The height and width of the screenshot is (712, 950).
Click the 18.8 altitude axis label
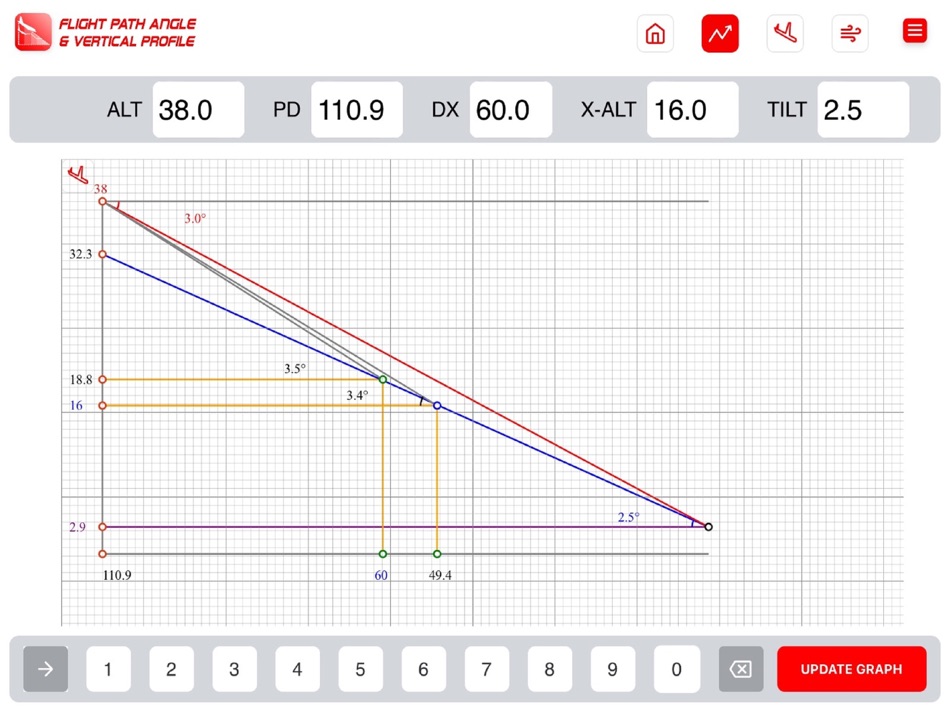point(81,379)
